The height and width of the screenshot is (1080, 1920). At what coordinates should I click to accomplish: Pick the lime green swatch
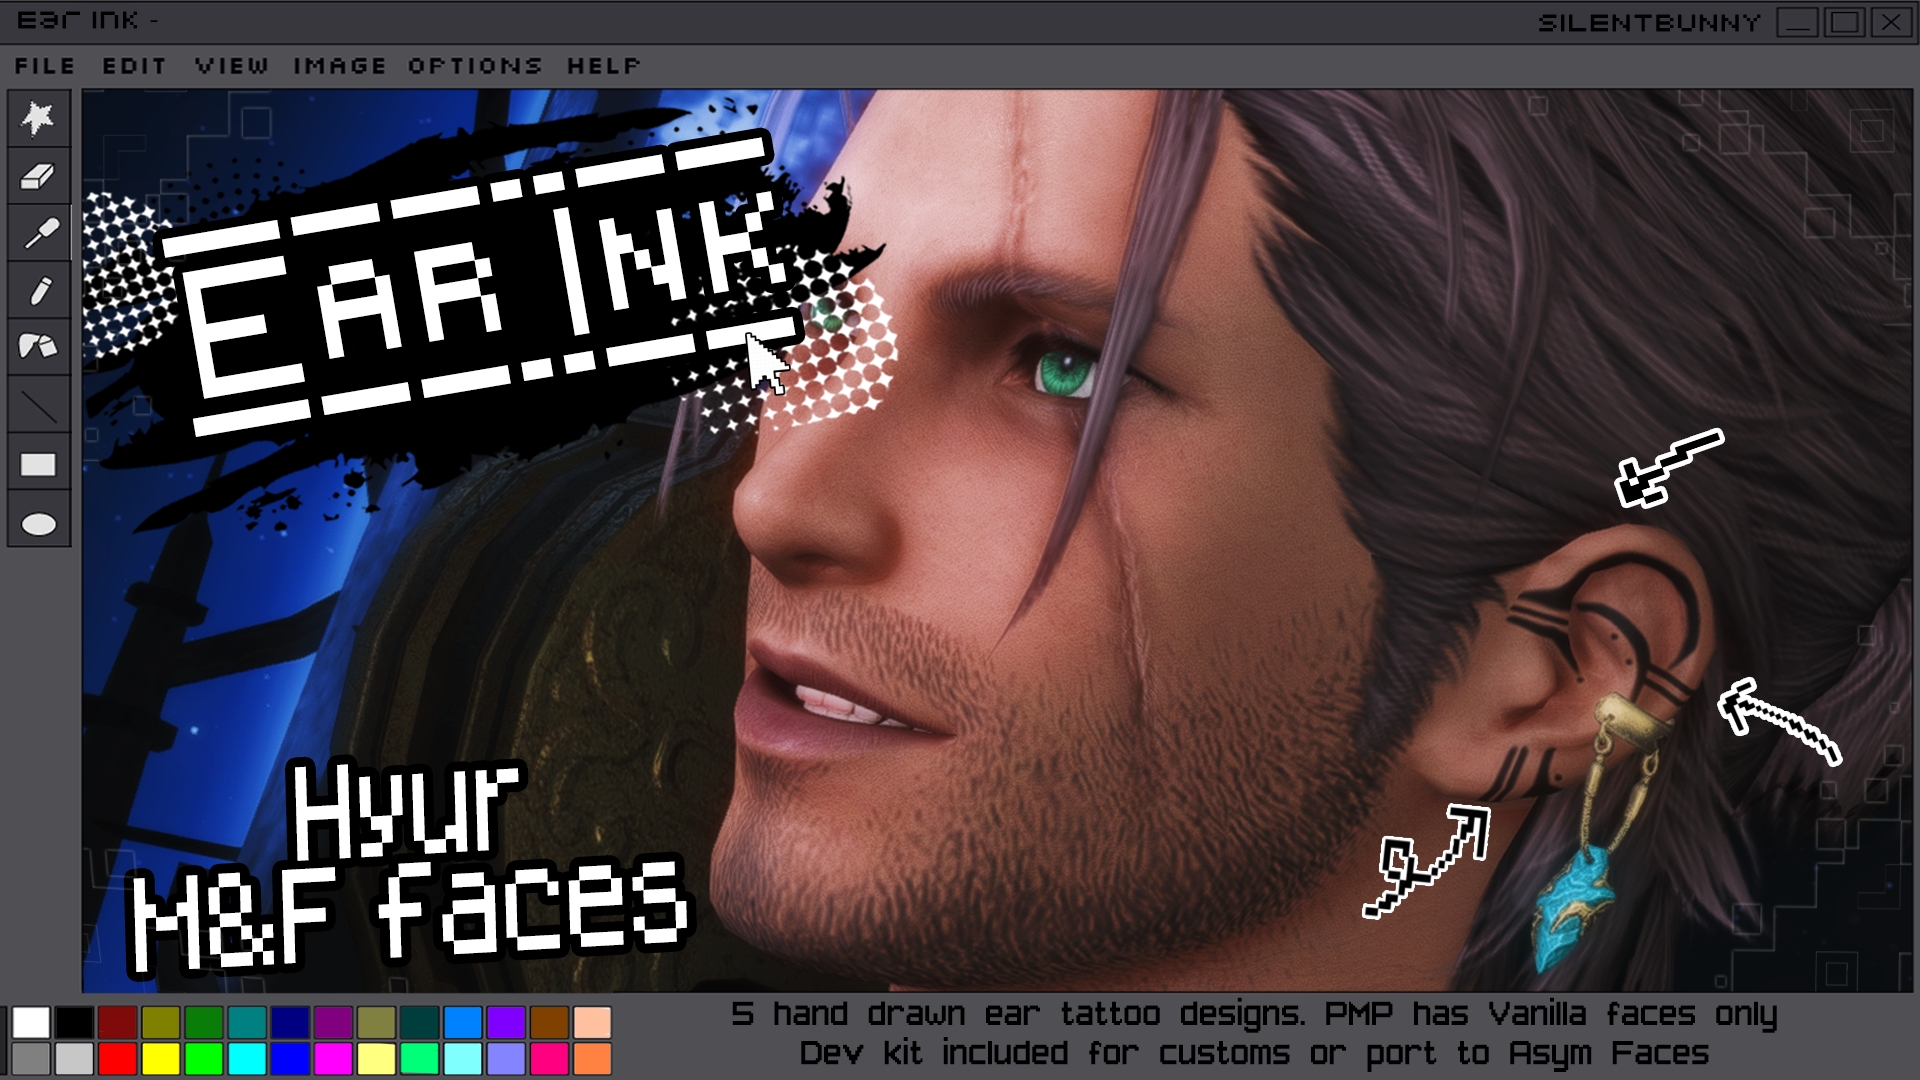pos(203,1059)
